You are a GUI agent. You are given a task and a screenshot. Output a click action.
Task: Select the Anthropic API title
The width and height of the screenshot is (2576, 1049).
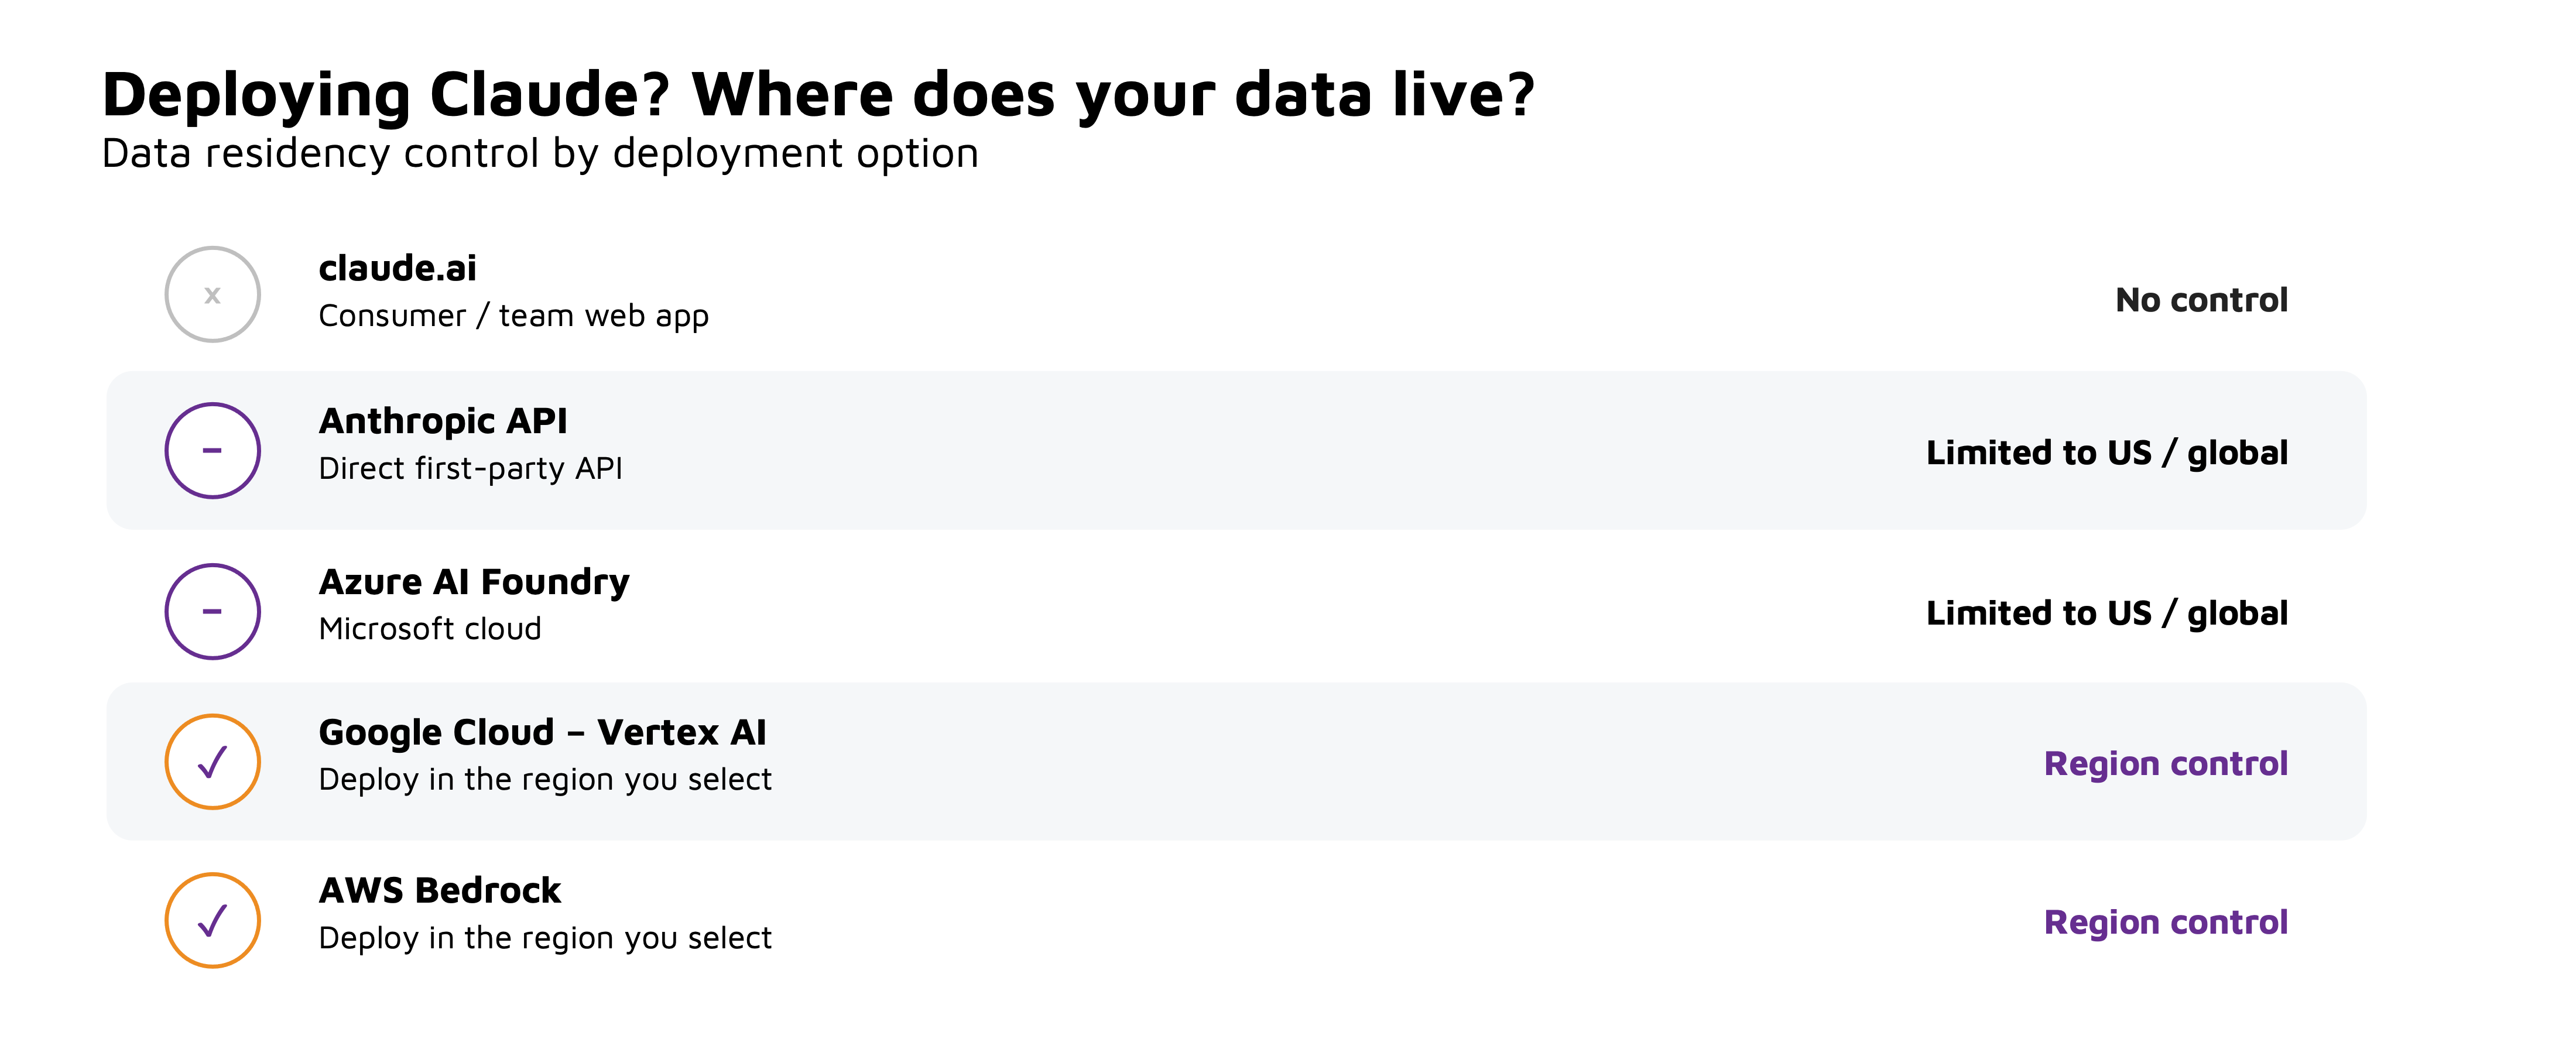(443, 421)
